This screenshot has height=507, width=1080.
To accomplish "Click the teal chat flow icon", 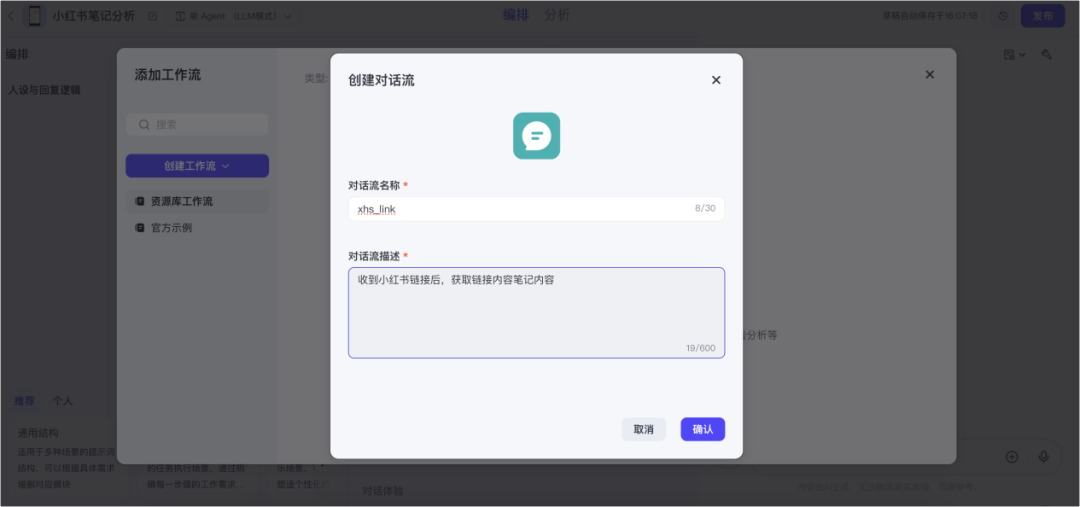I will [x=537, y=136].
